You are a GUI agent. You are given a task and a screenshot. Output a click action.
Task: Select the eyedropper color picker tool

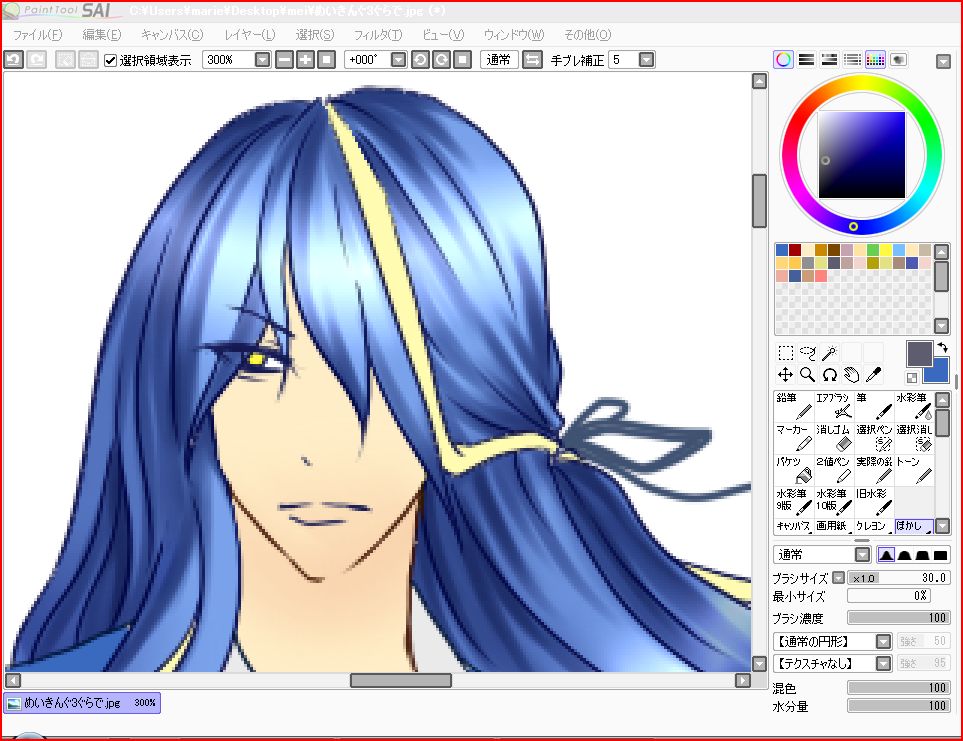873,374
